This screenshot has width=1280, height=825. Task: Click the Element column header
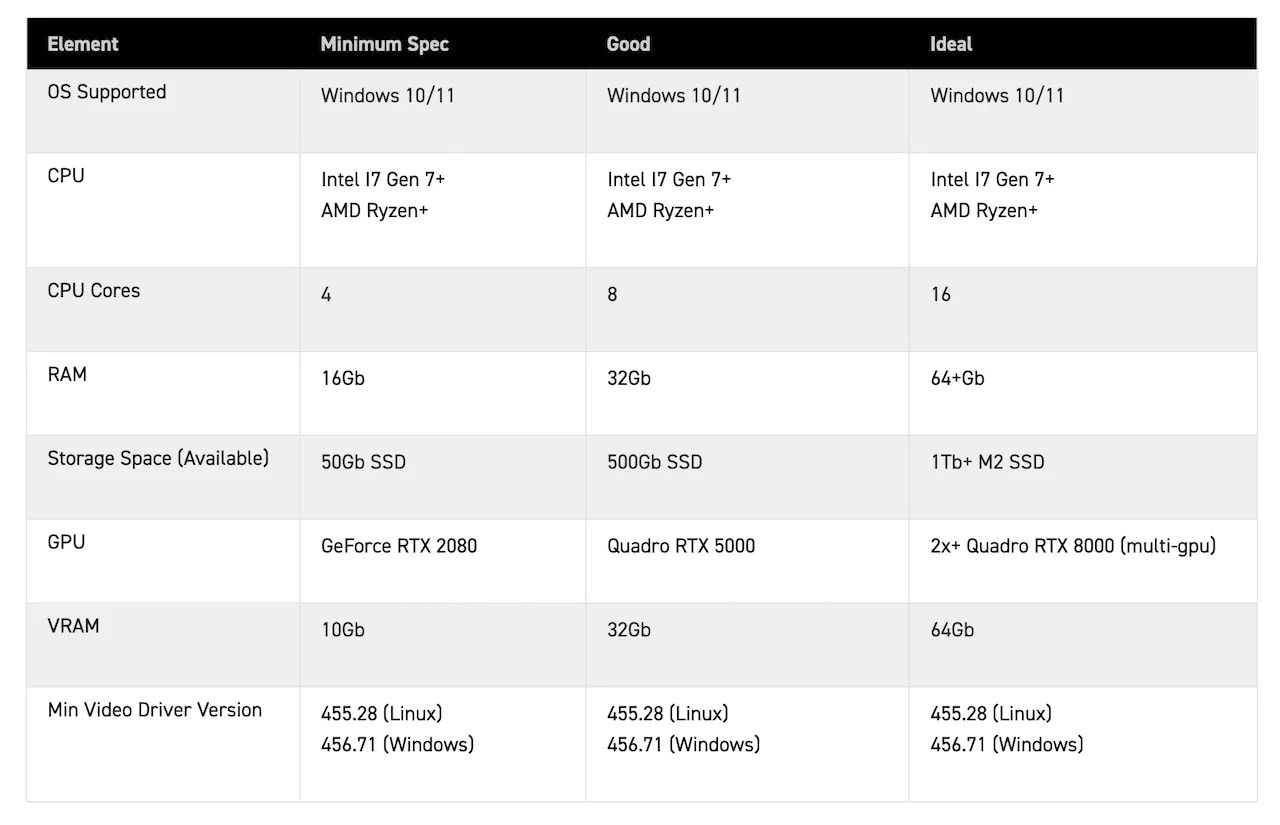(x=83, y=44)
